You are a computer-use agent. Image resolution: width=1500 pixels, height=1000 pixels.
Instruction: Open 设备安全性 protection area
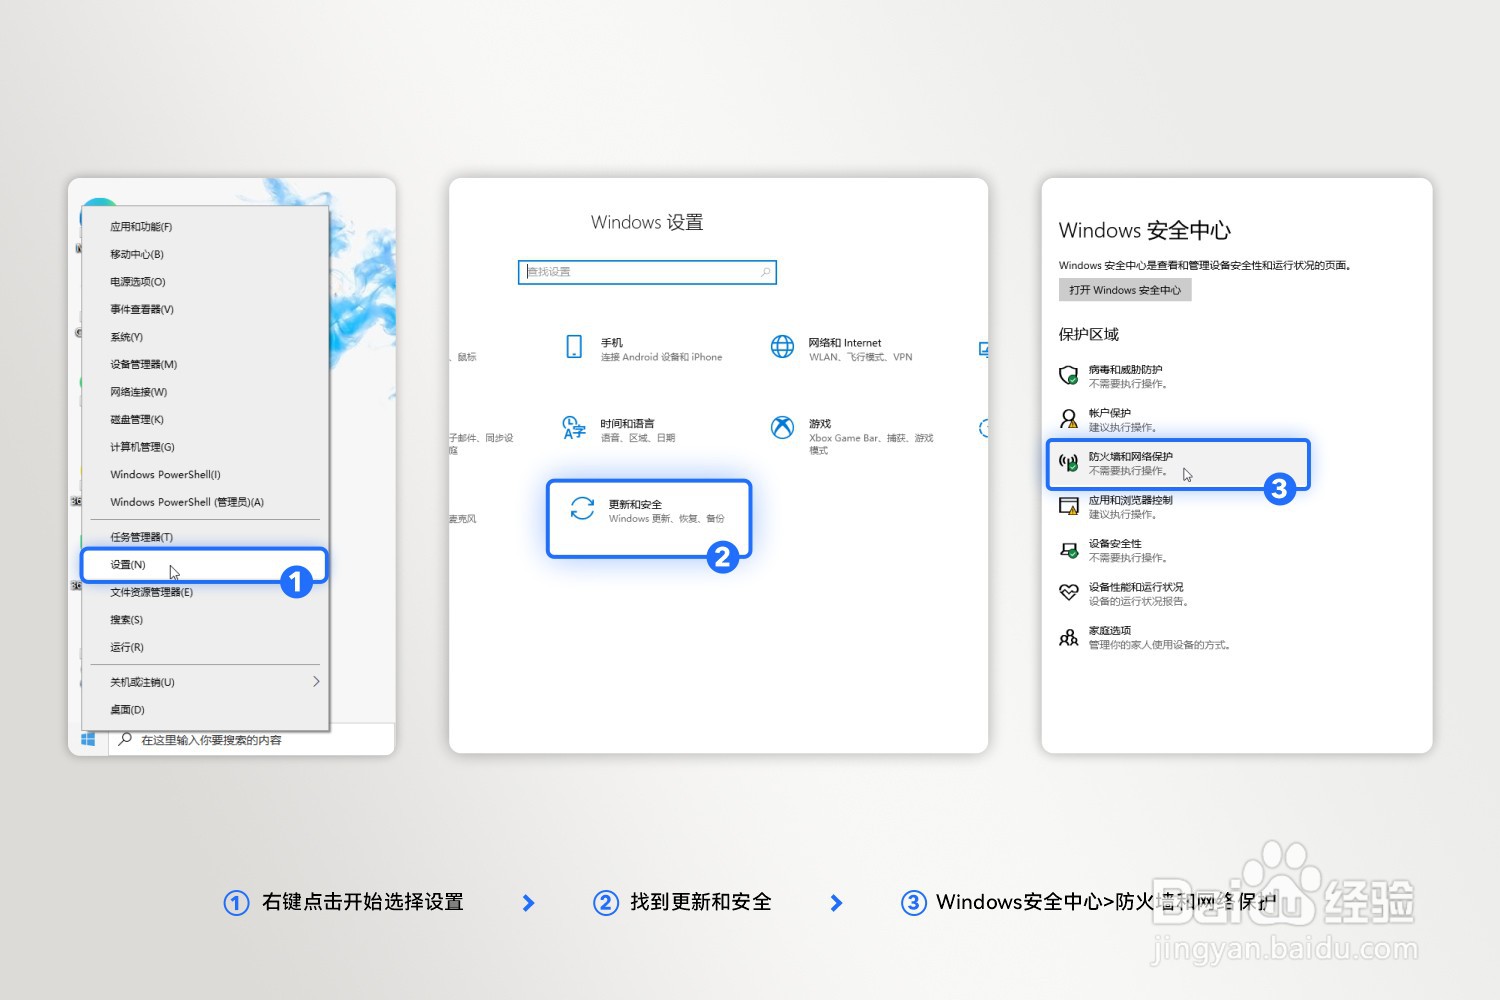point(1115,544)
